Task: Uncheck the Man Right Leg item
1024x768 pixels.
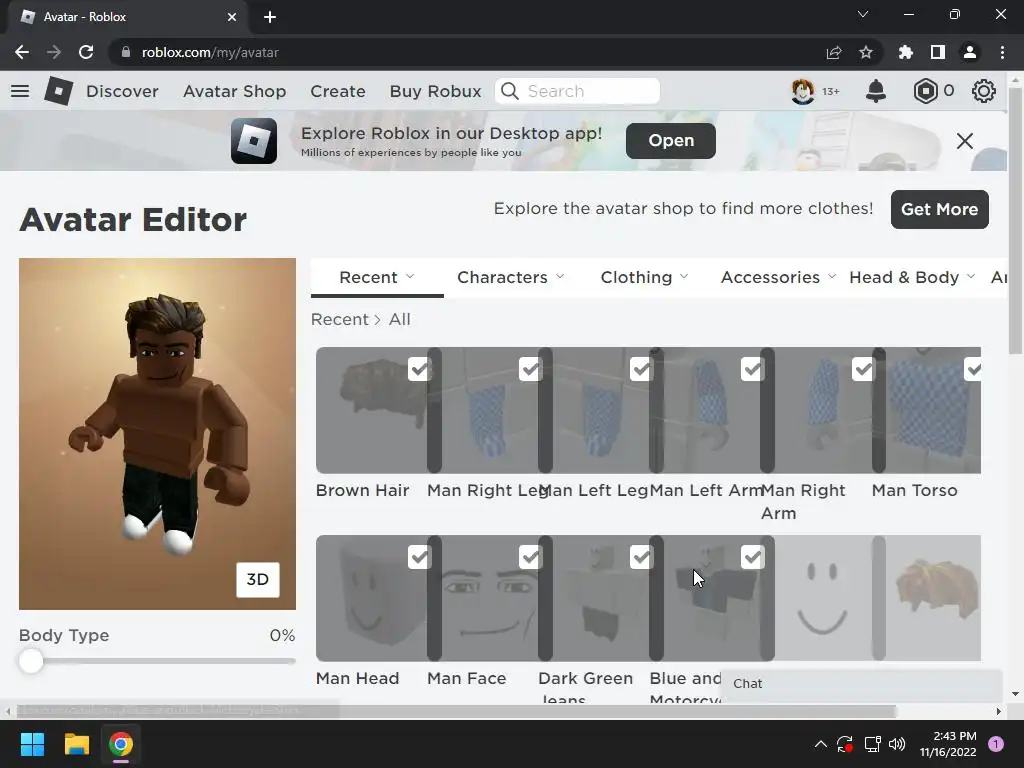Action: coord(530,369)
